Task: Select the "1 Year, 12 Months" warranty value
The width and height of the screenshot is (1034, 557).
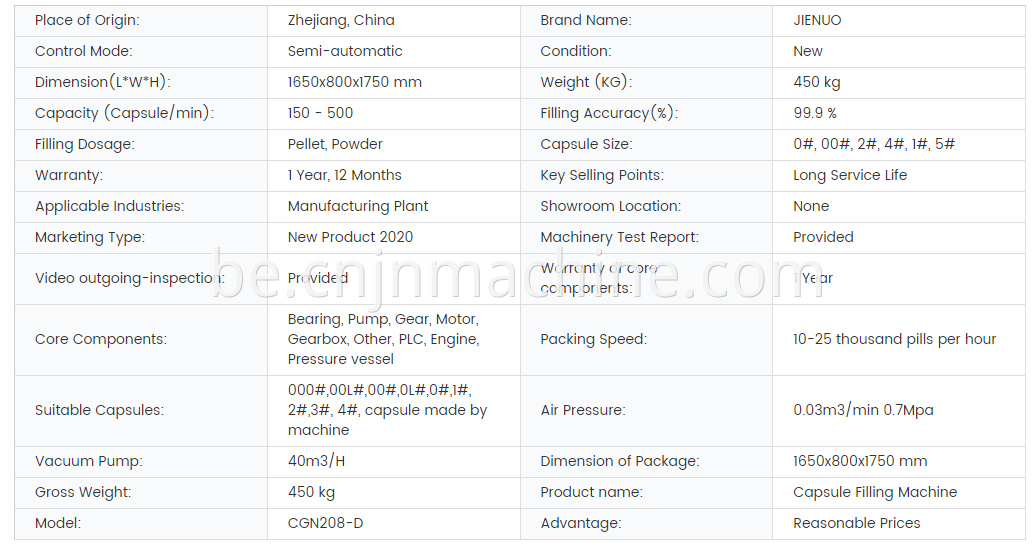Action: click(344, 175)
